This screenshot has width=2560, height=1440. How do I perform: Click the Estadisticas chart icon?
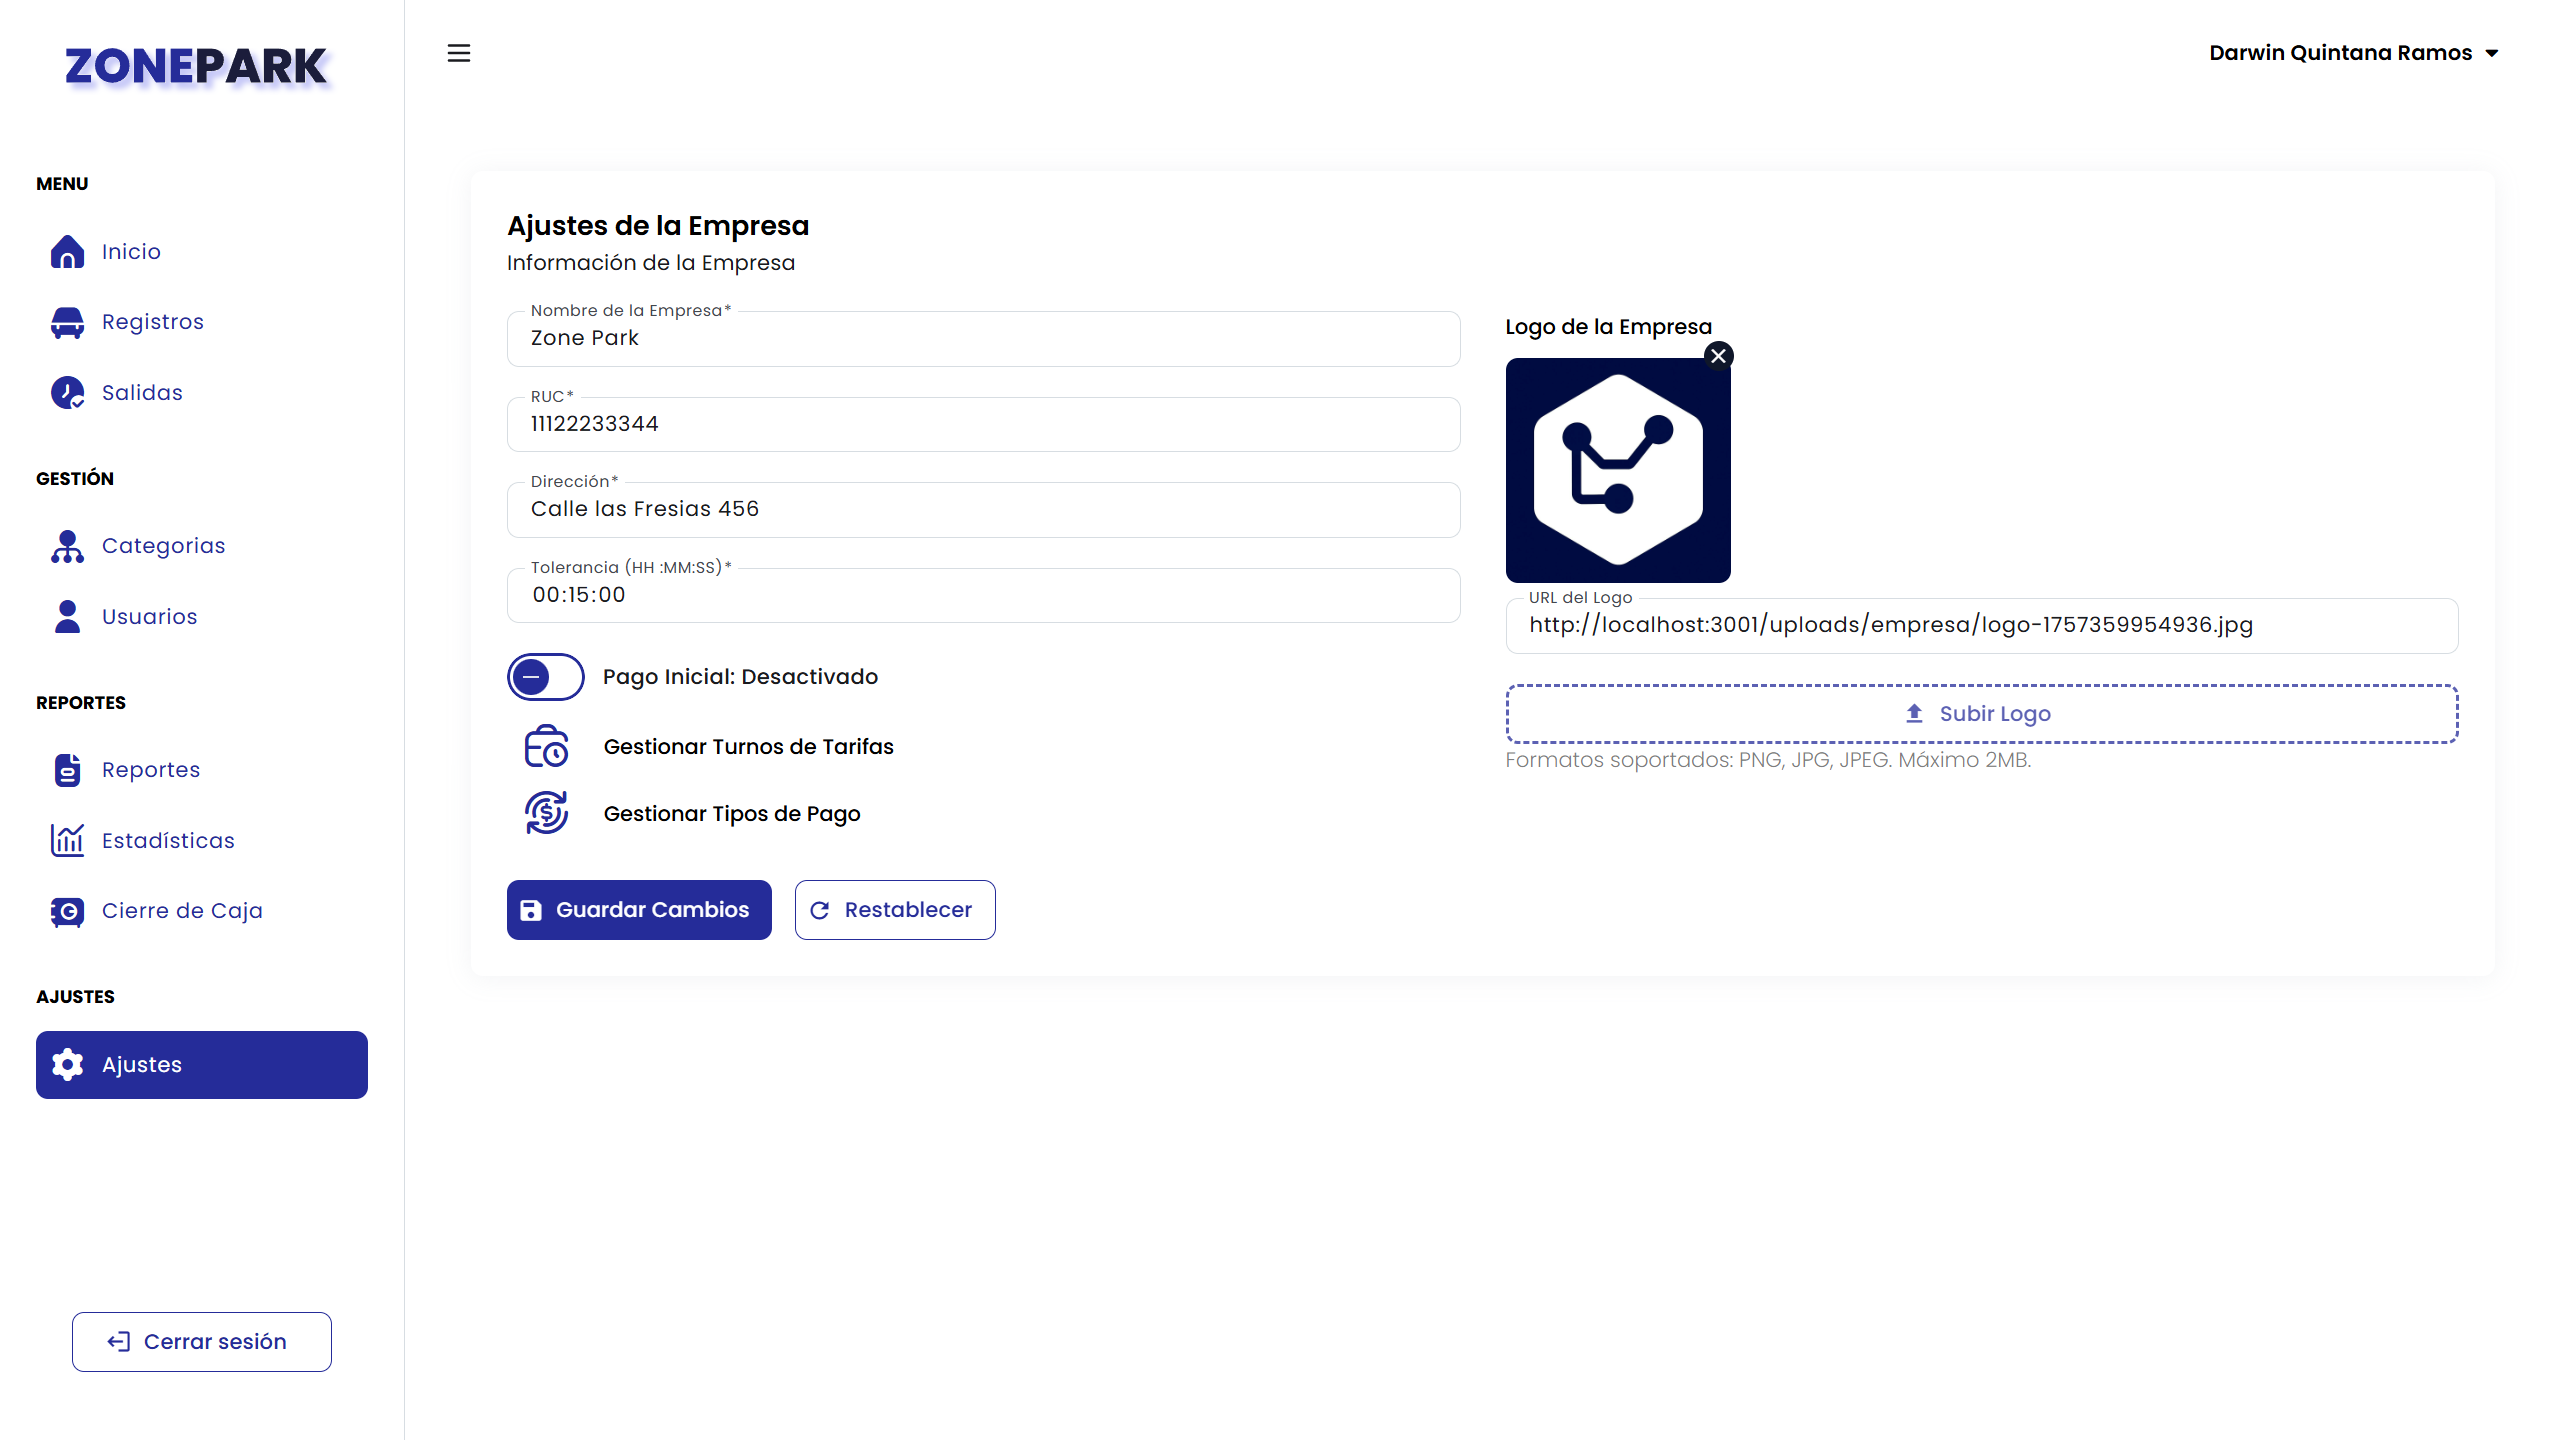tap(67, 840)
